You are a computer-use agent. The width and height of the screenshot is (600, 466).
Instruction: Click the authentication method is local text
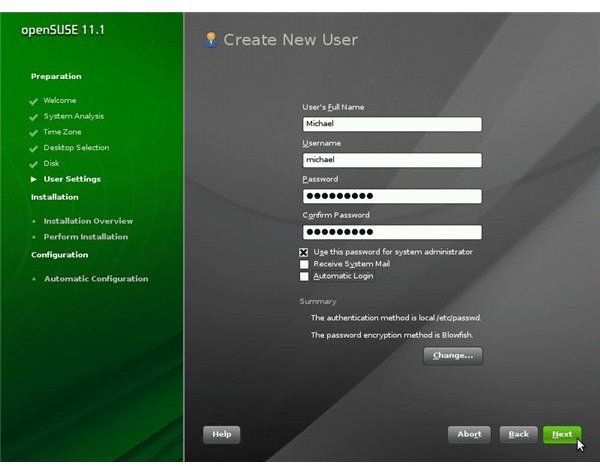pos(396,318)
